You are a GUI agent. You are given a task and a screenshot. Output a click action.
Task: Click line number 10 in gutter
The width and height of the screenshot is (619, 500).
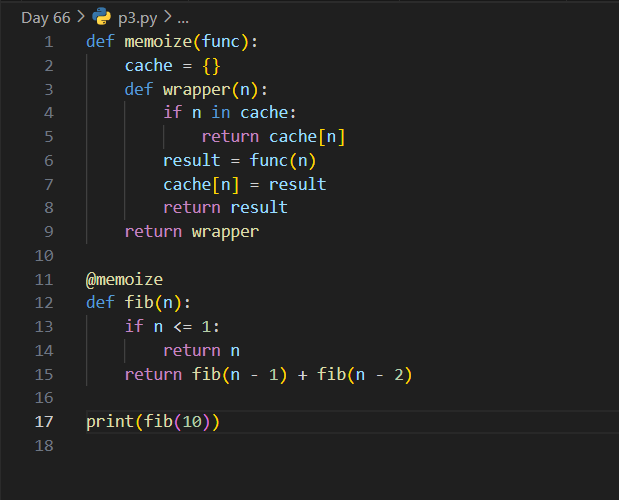pyautogui.click(x=44, y=255)
